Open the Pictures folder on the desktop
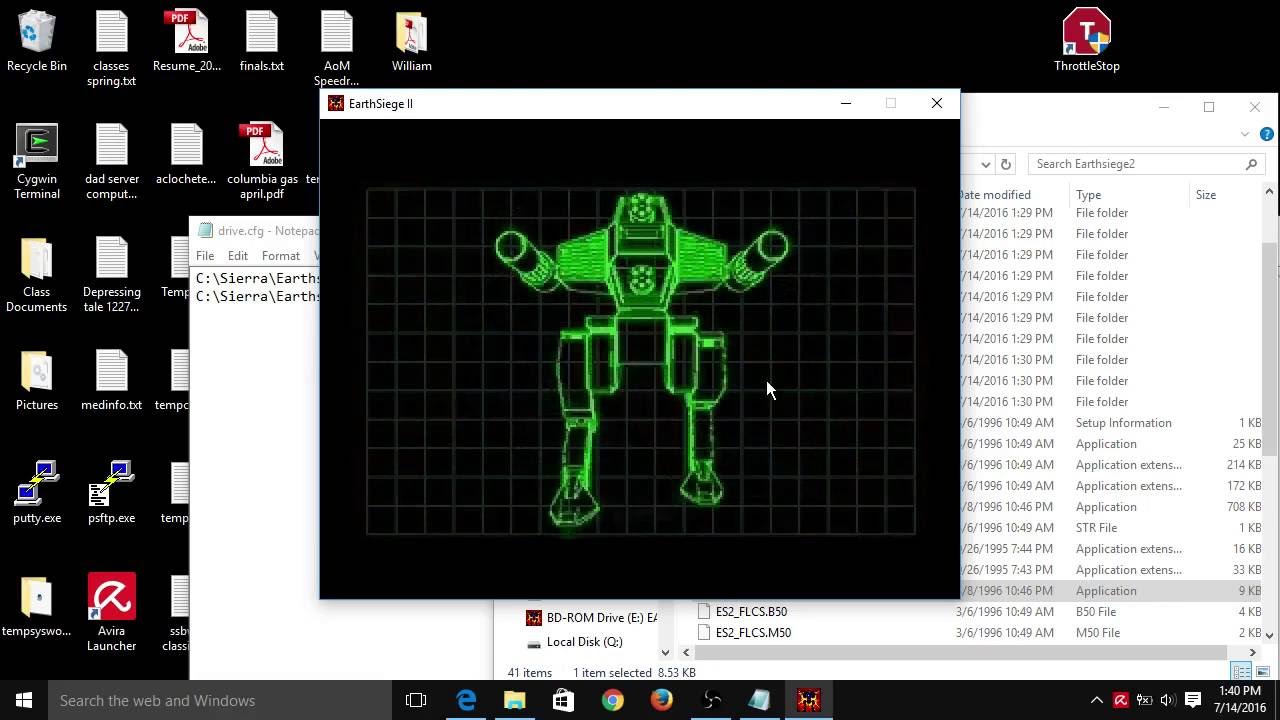The image size is (1280, 720). click(37, 379)
